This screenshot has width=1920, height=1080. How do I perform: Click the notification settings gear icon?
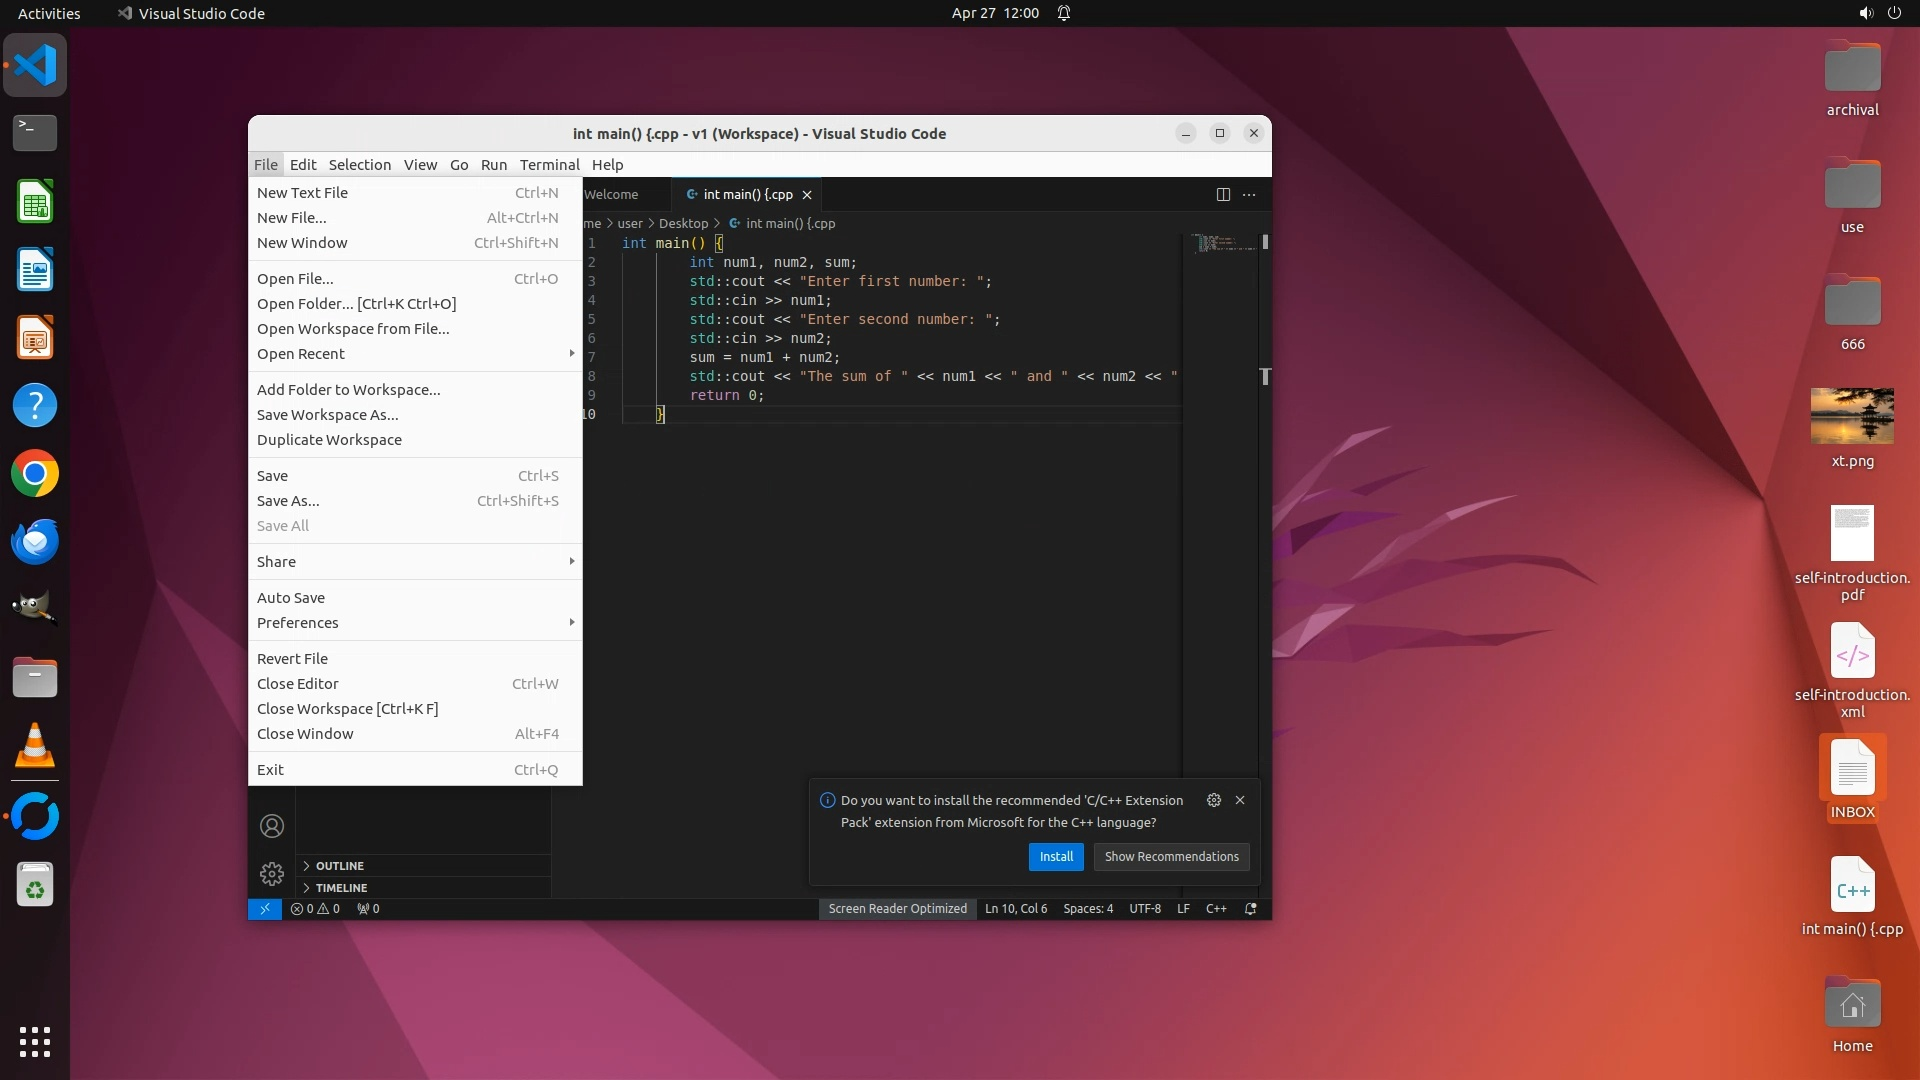pos(1213,800)
